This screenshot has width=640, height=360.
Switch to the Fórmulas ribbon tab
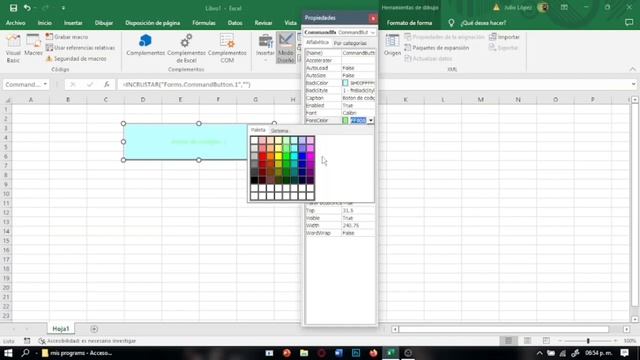(204, 23)
